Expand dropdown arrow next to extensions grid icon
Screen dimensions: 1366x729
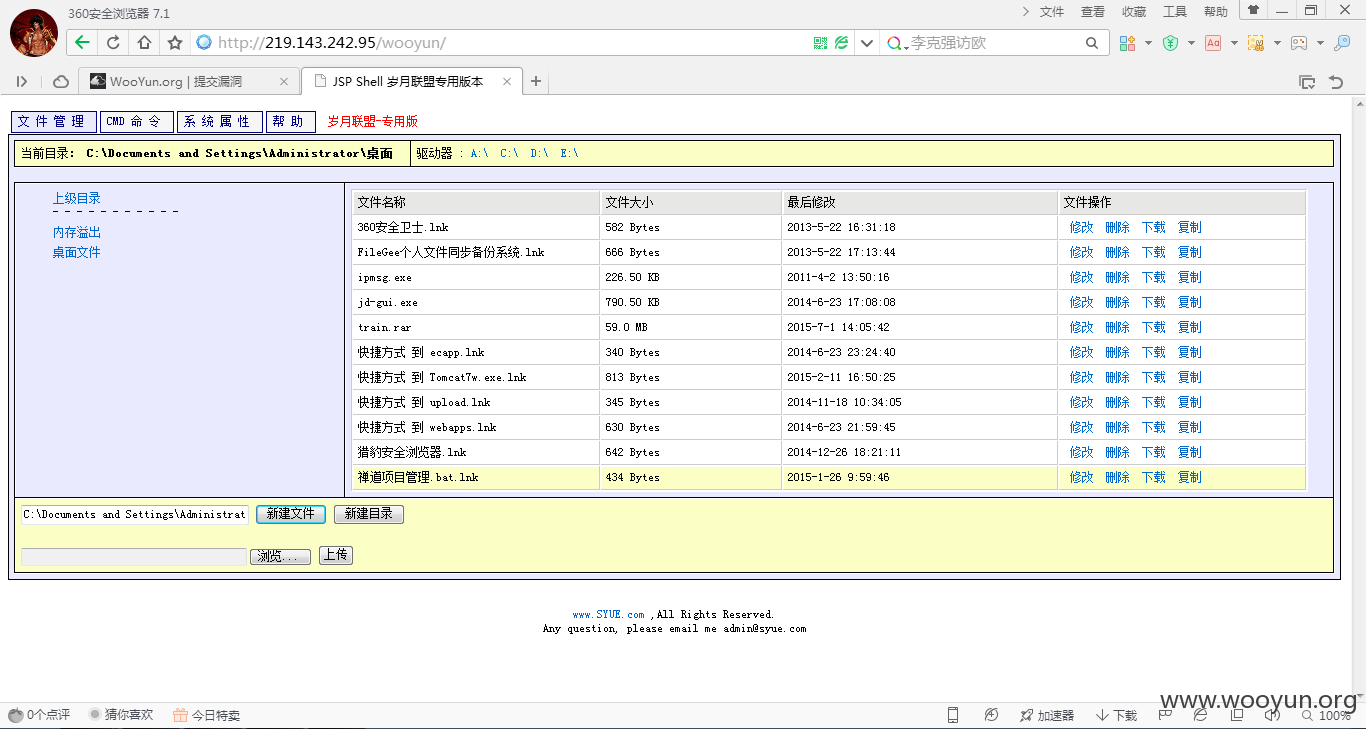pyautogui.click(x=1148, y=43)
